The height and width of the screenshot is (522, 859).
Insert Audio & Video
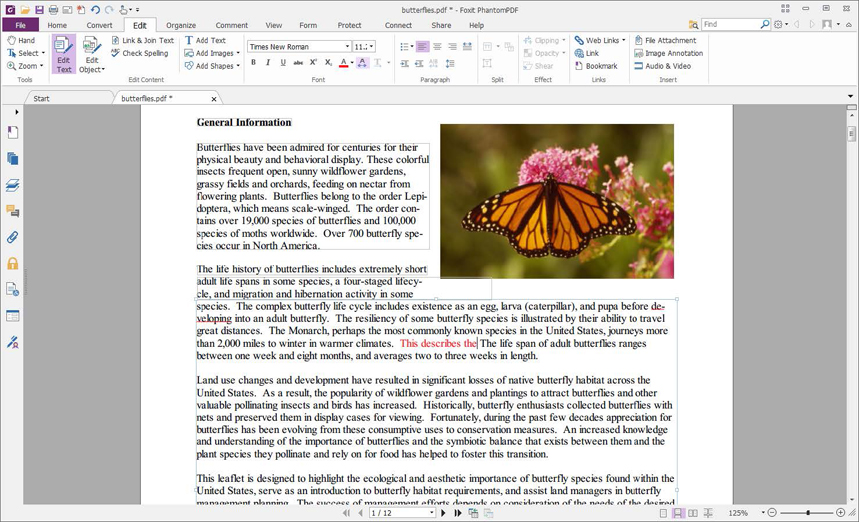pos(662,66)
